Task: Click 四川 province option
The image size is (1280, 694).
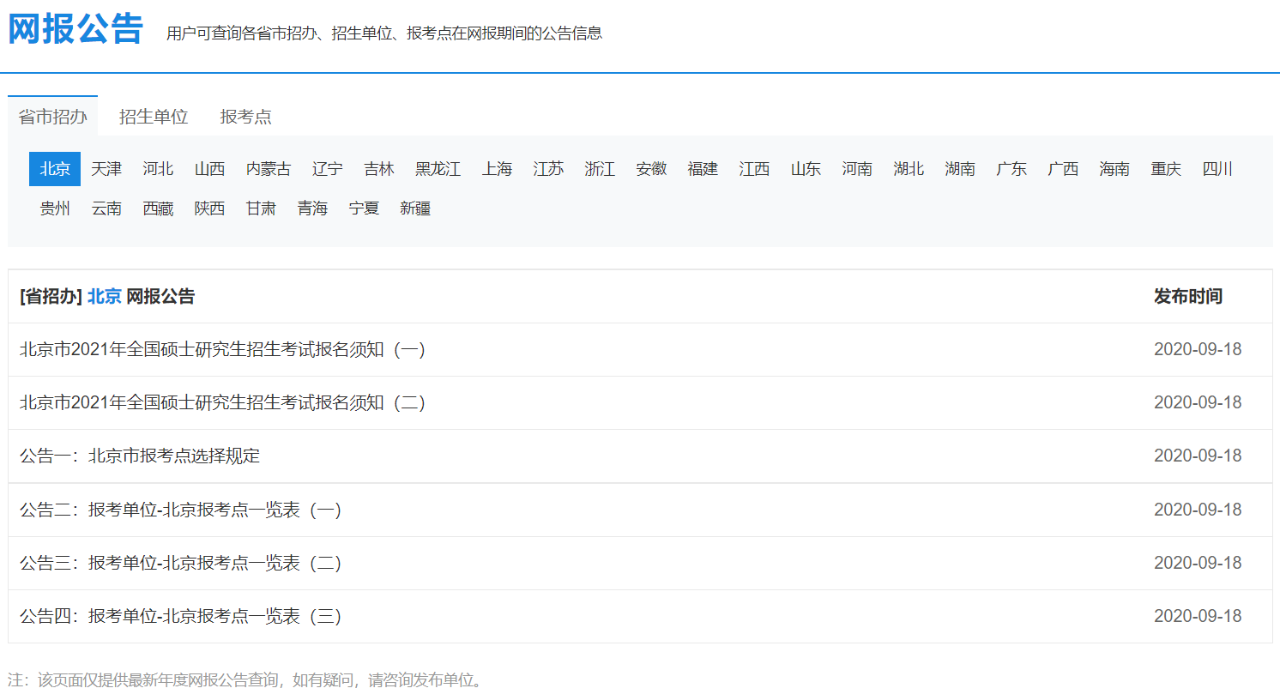Action: point(1217,169)
